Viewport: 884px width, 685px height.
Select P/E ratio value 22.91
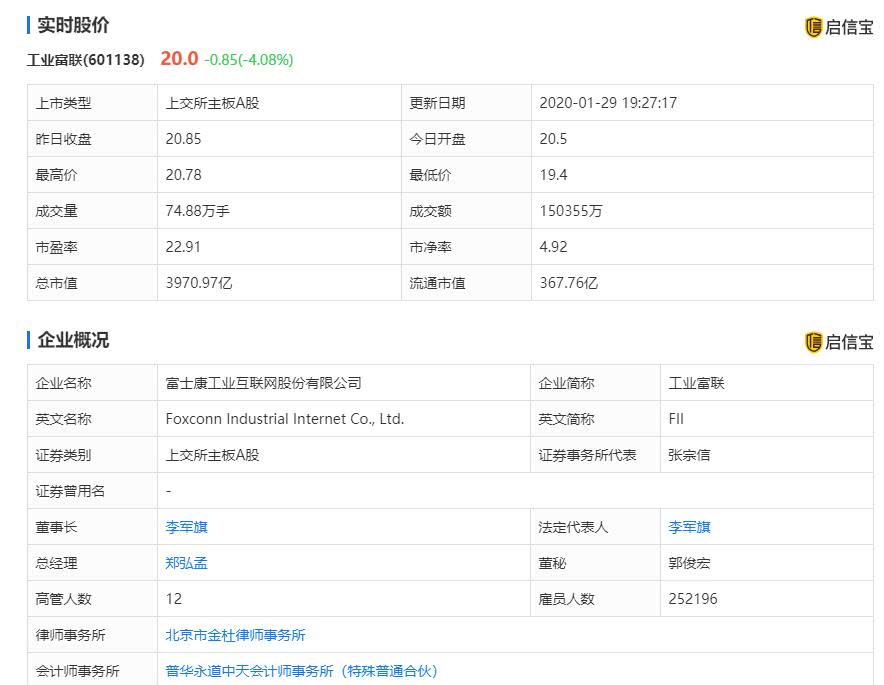tap(183, 247)
